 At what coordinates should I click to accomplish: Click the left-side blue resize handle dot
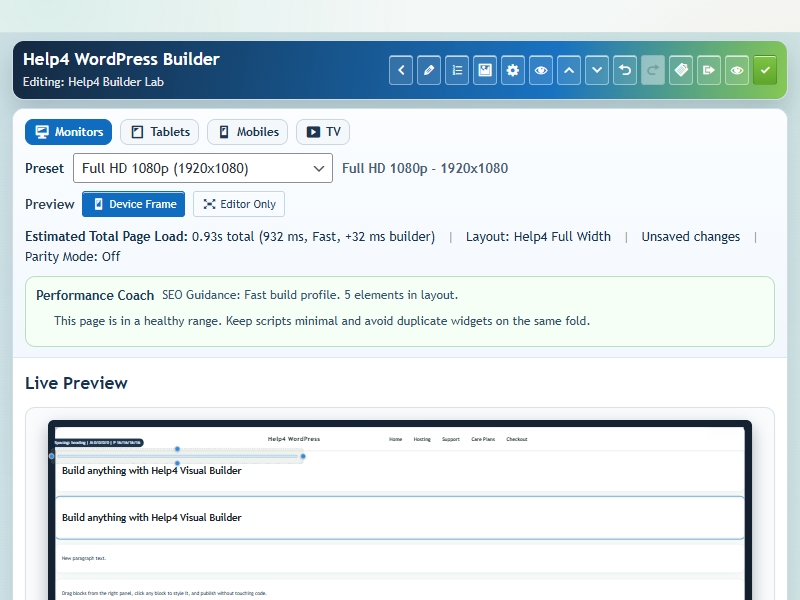(52, 456)
